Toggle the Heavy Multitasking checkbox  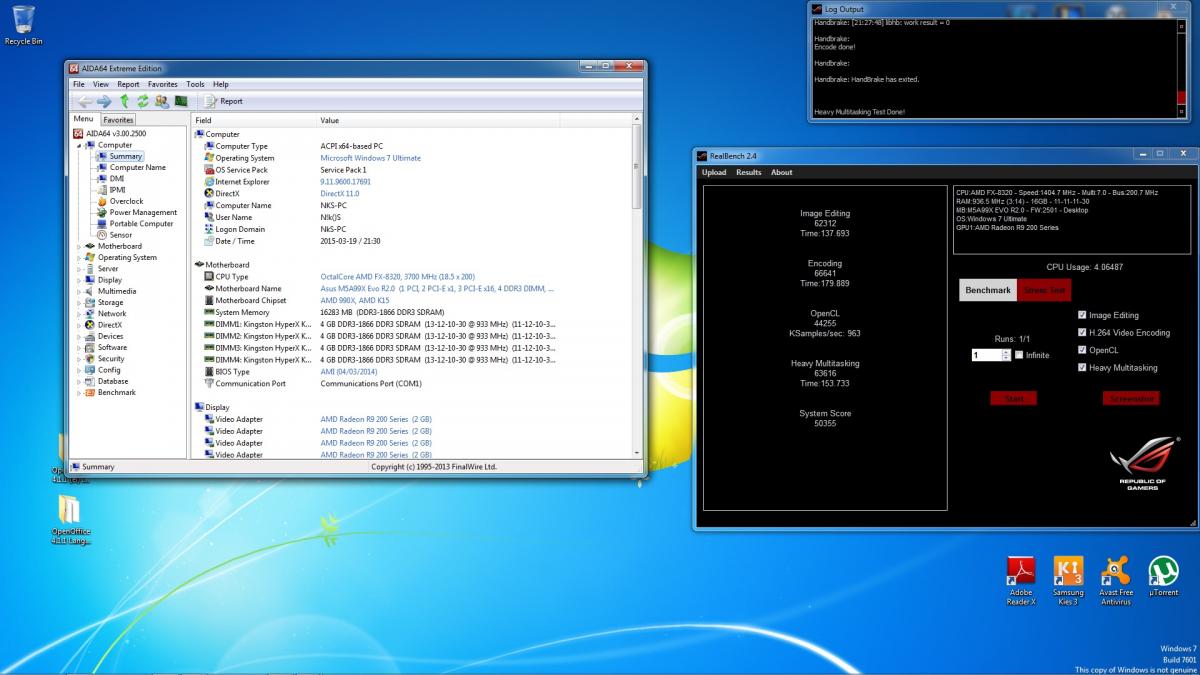click(1082, 368)
